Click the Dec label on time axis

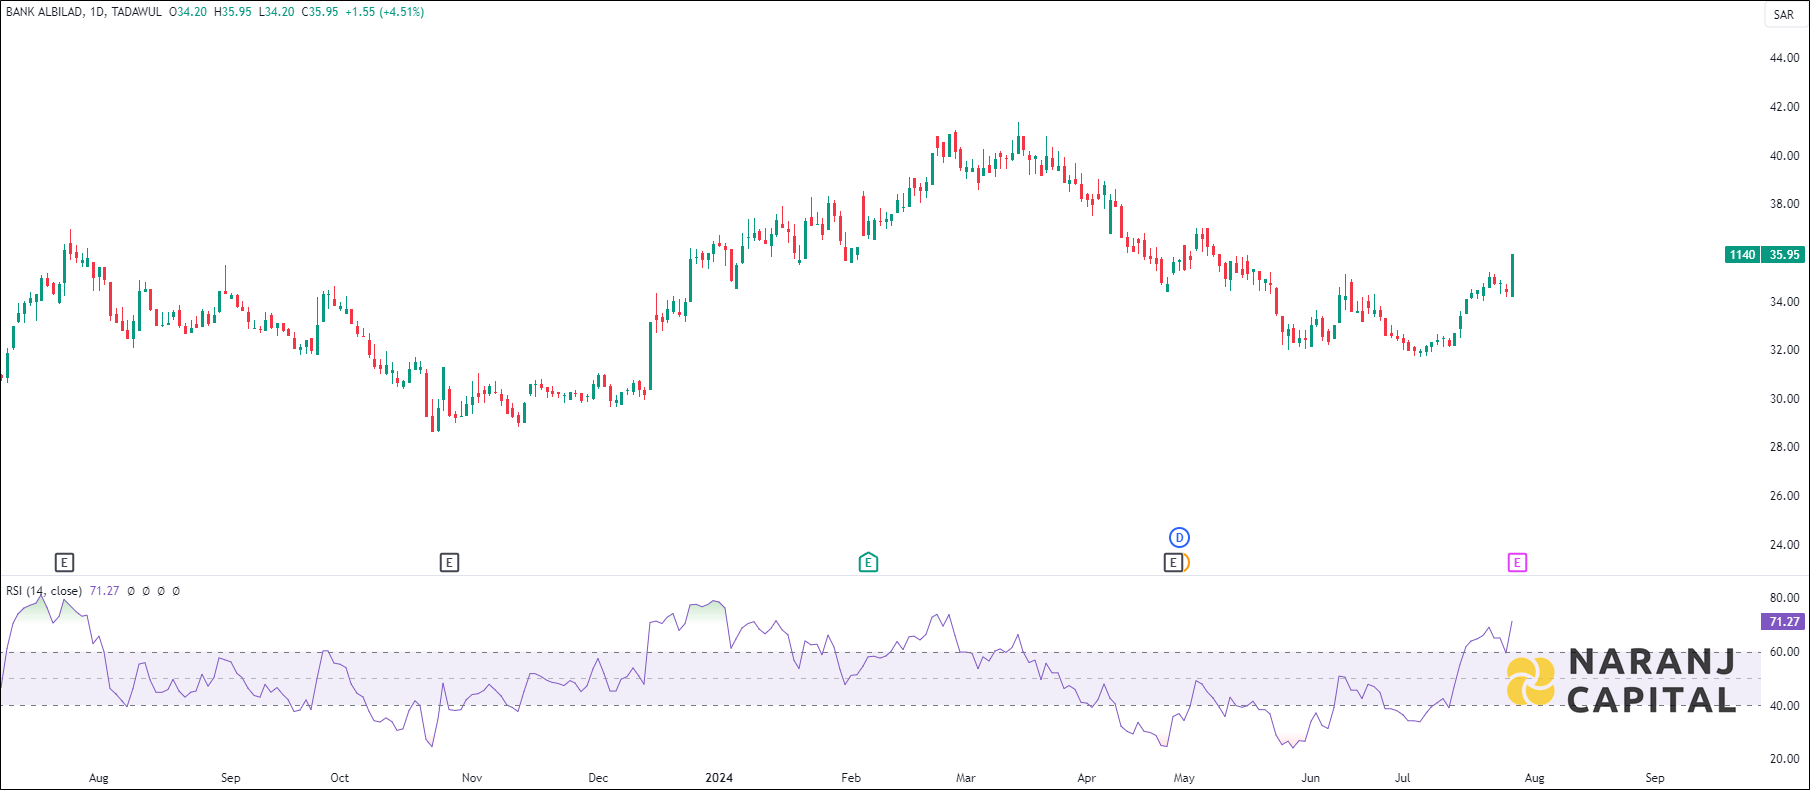pos(598,778)
